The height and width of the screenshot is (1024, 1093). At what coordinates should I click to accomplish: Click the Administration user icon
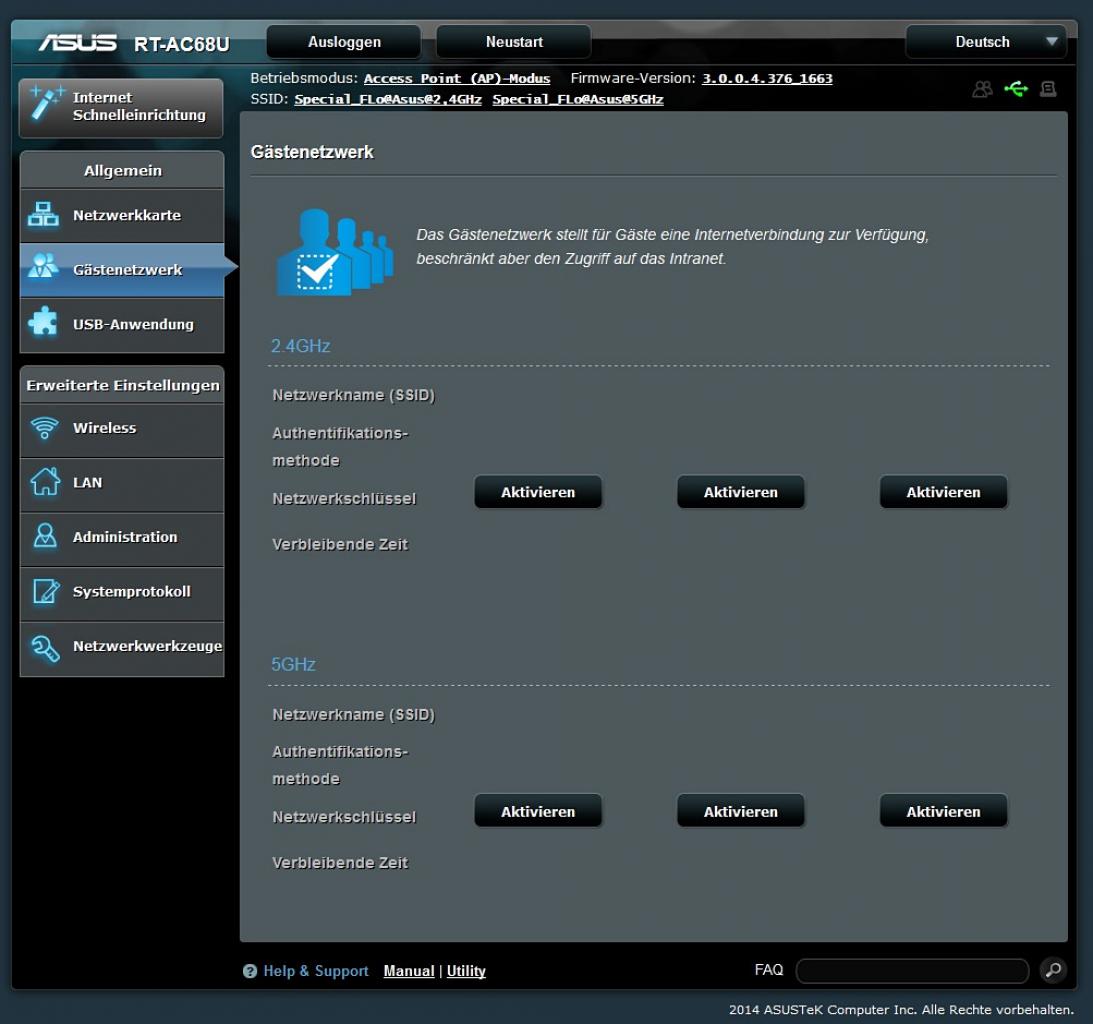pos(45,536)
